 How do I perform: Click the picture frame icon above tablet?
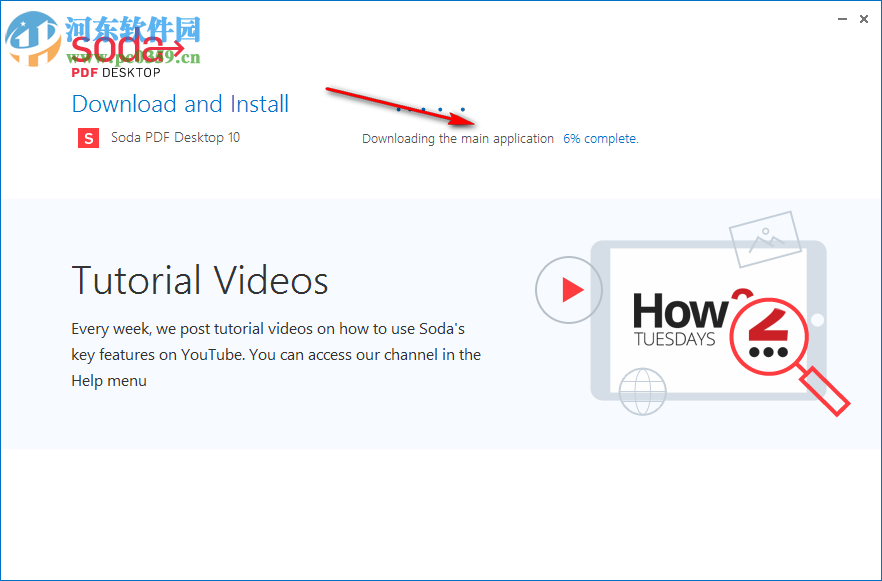[765, 239]
